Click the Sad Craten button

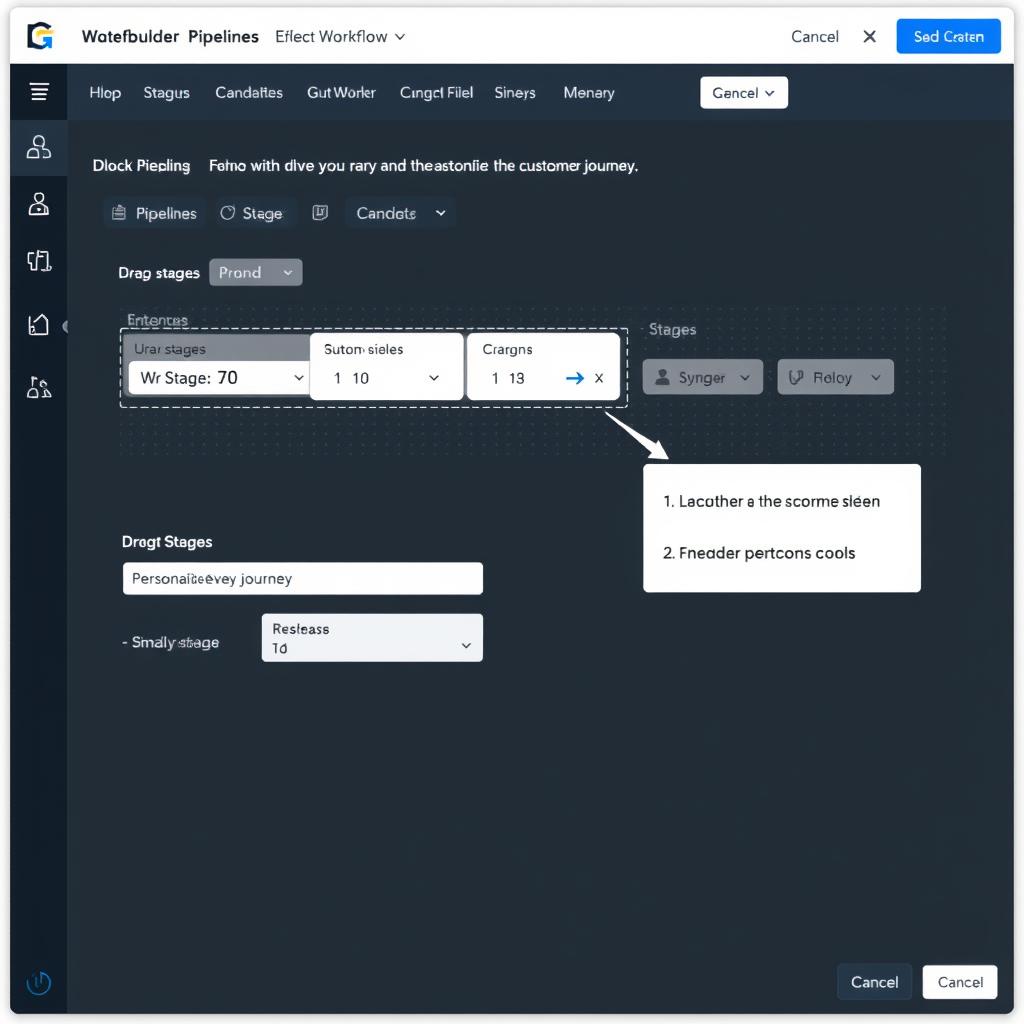tap(947, 36)
